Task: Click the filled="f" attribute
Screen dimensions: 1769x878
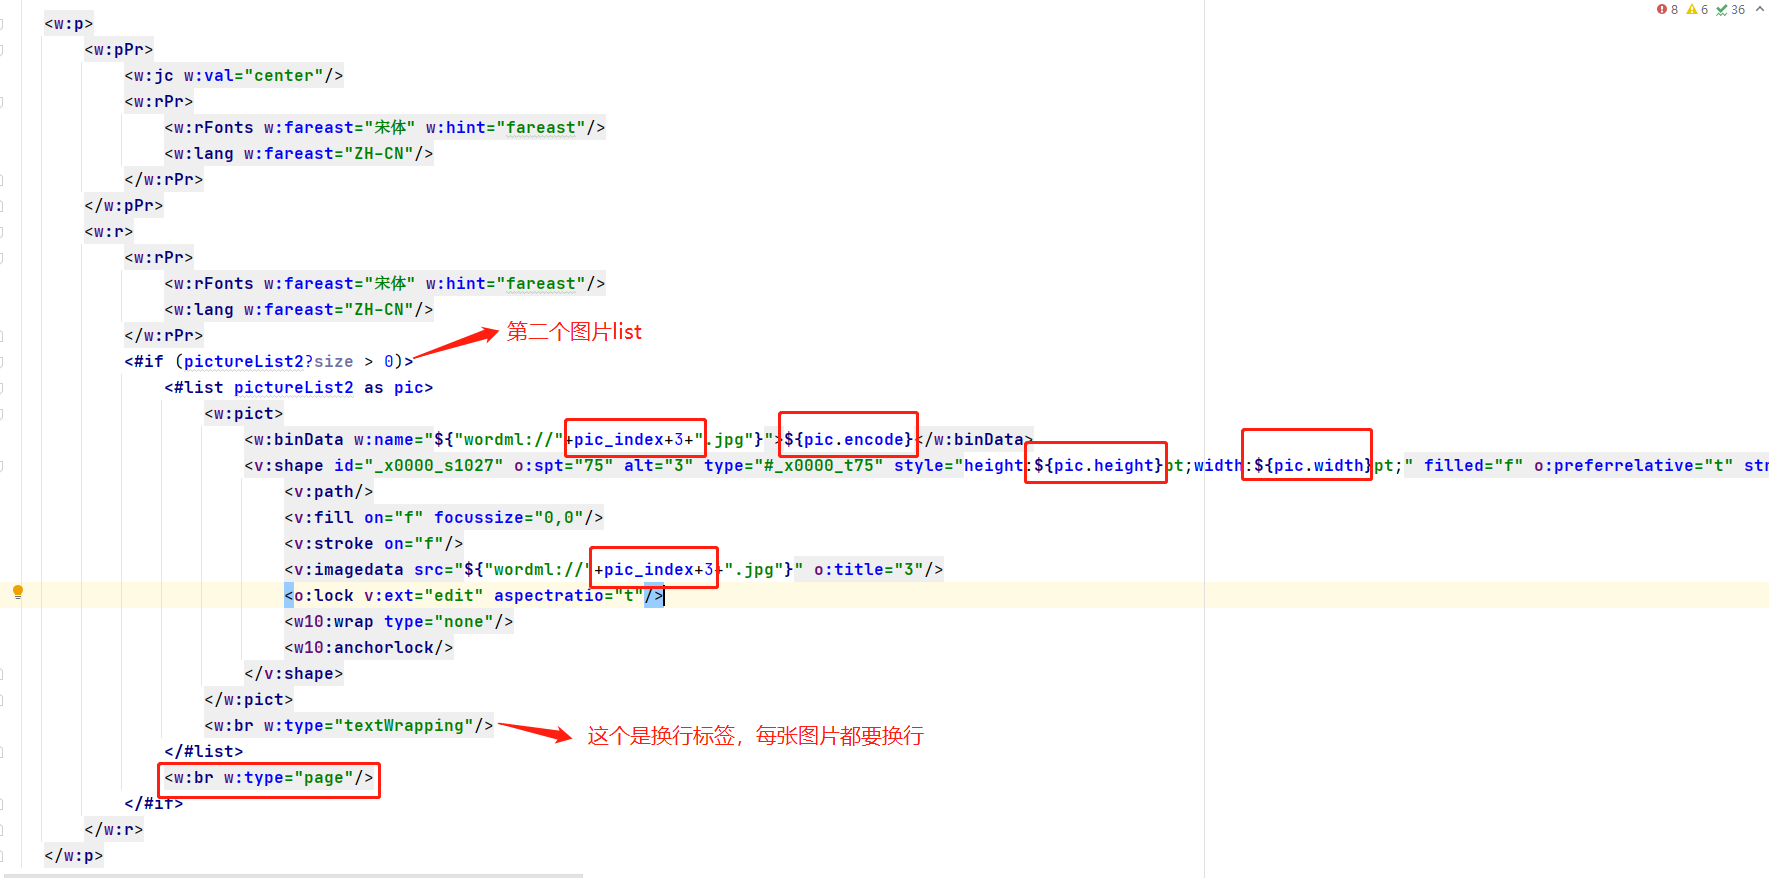Action: pos(1474,465)
